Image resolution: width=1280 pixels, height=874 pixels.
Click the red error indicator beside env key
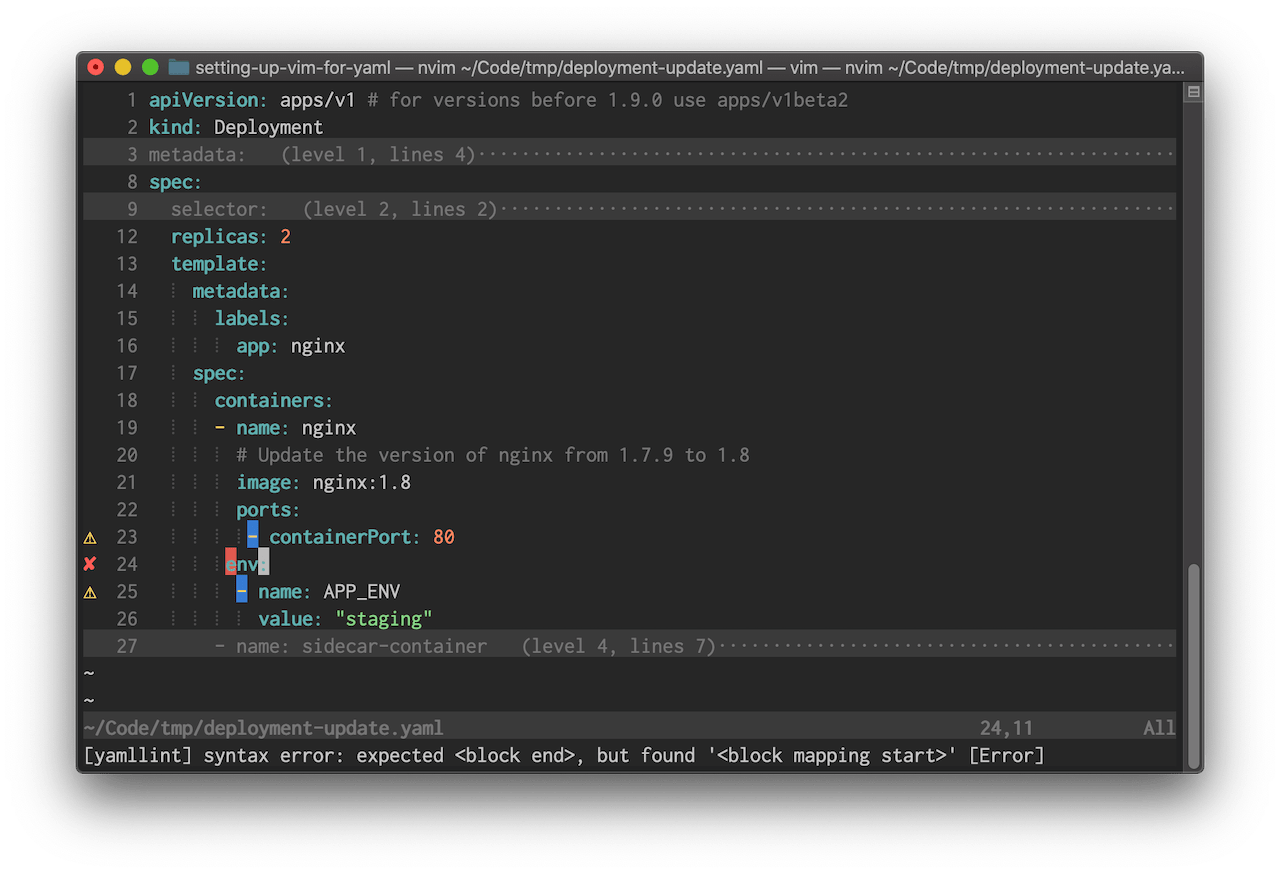(231, 563)
